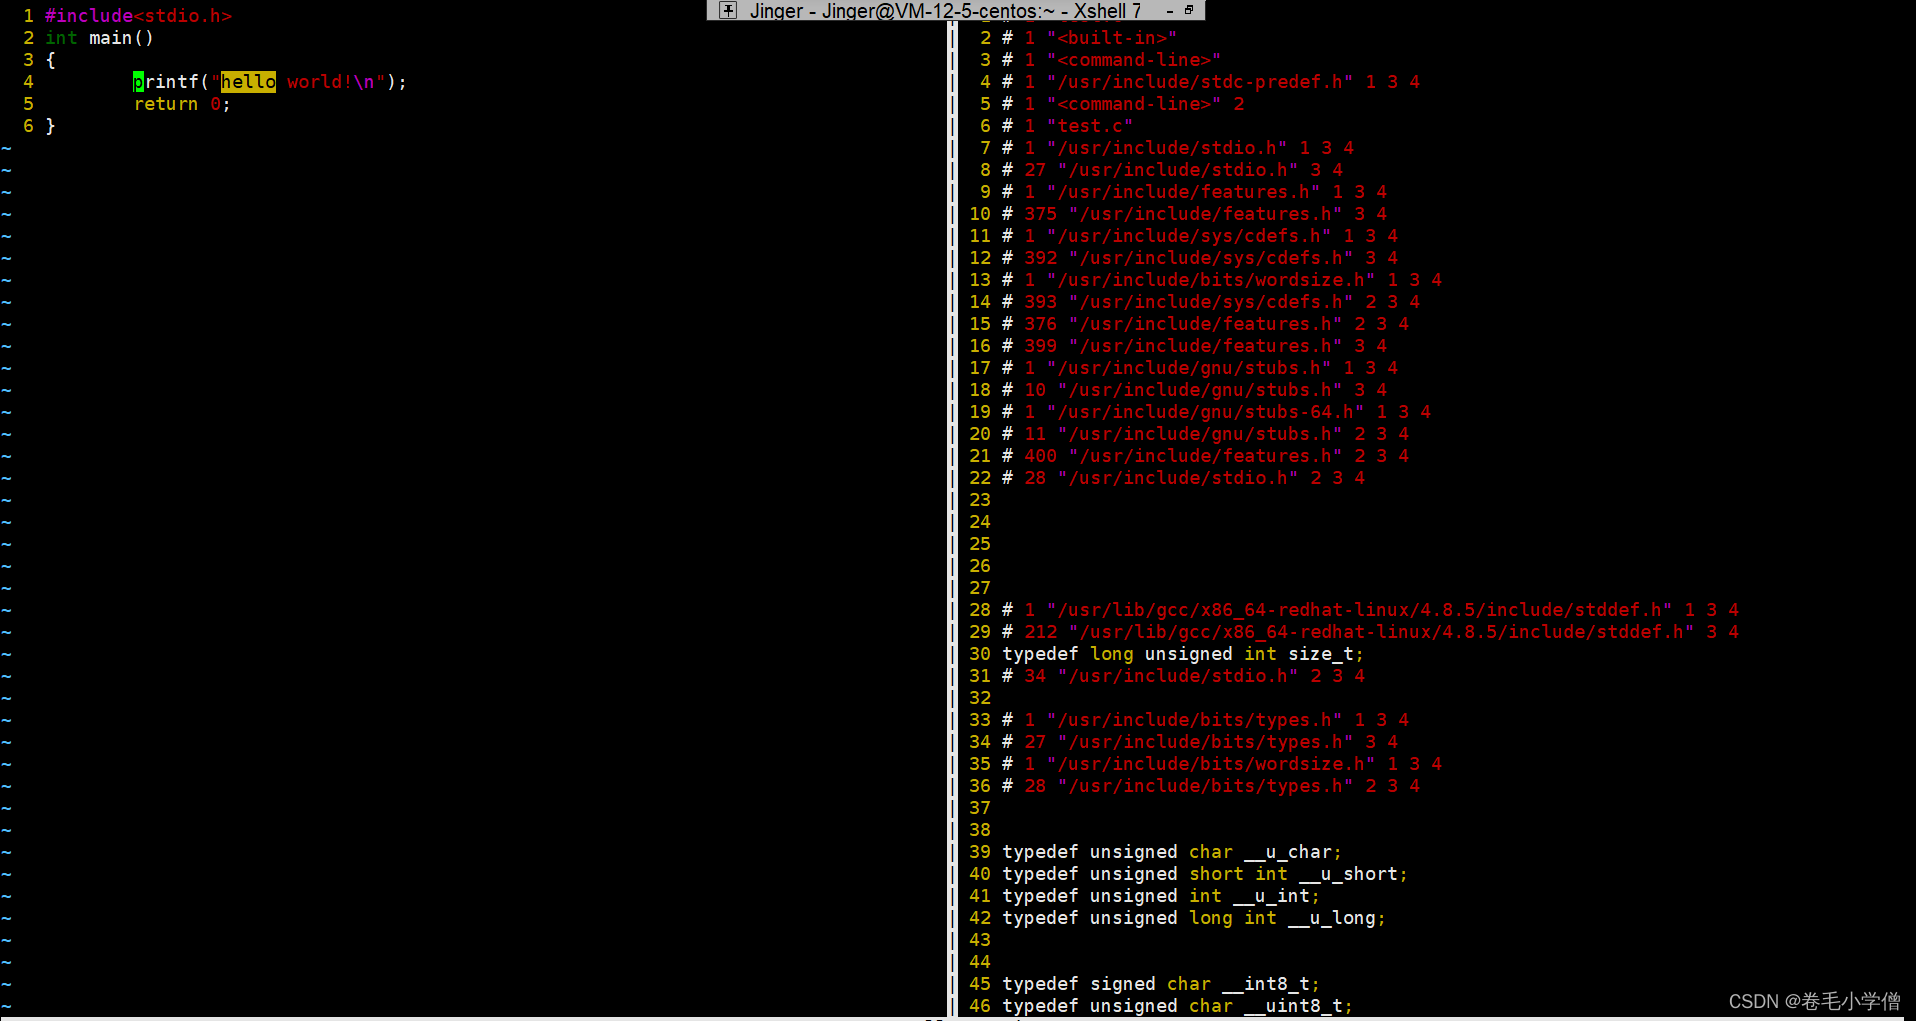Click line 33 '/usr/include/bits/types.h' 1 3 4
This screenshot has width=1916, height=1021.
point(1205,720)
